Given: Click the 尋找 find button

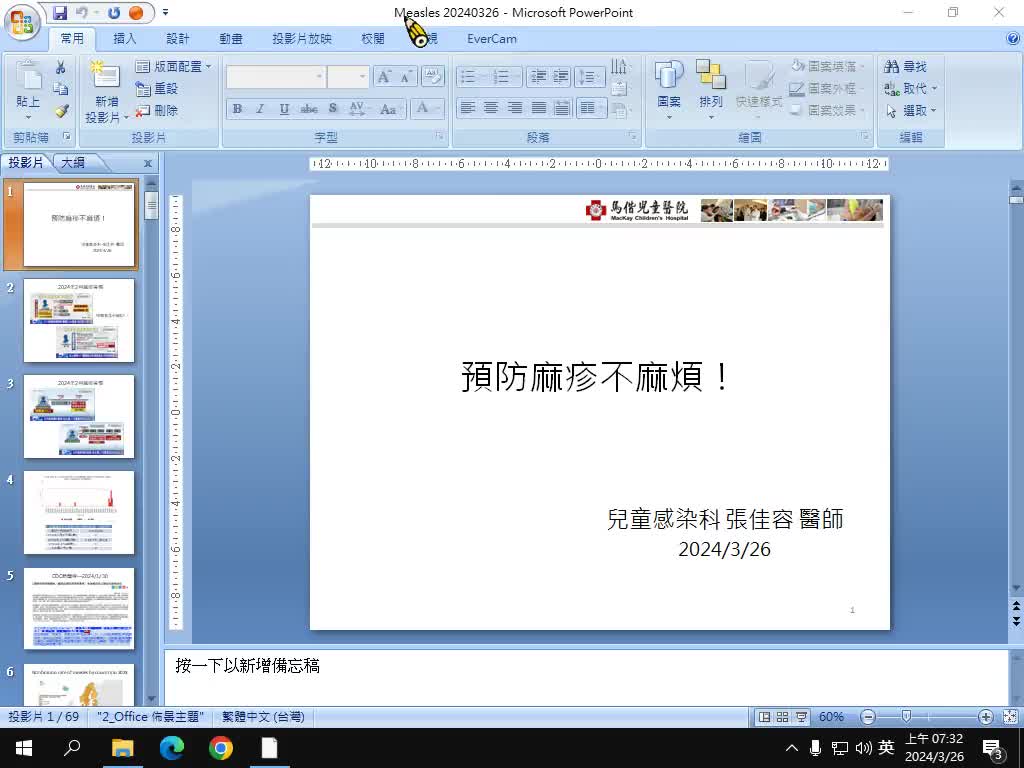Looking at the screenshot, I should 906,66.
